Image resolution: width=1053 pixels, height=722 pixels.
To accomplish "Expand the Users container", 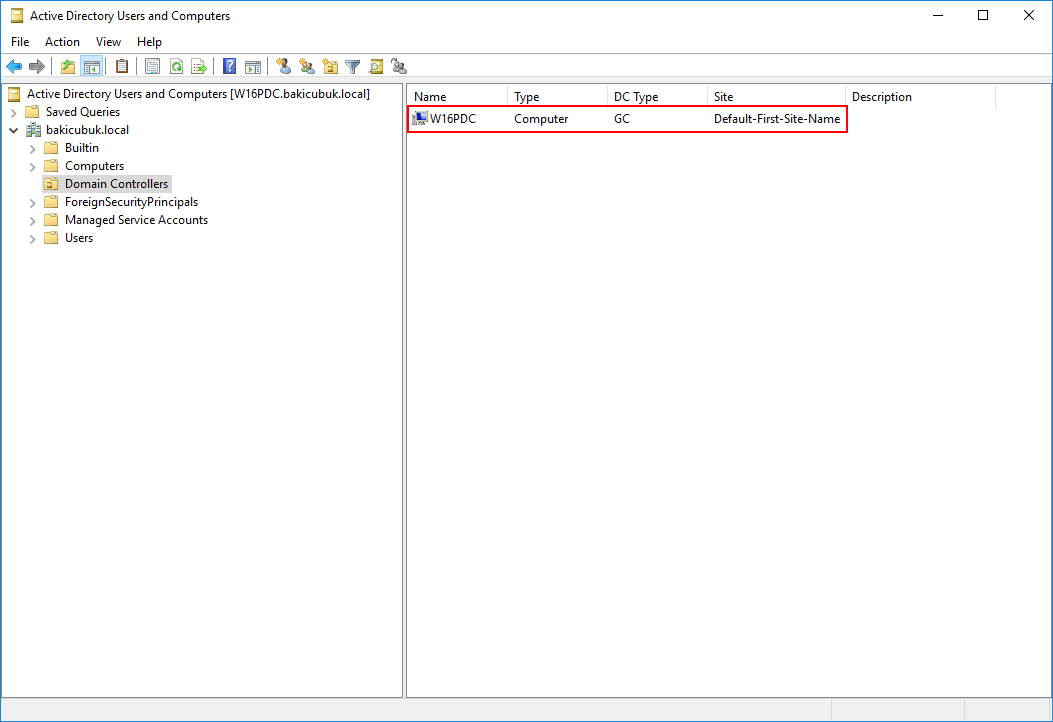I will (32, 238).
